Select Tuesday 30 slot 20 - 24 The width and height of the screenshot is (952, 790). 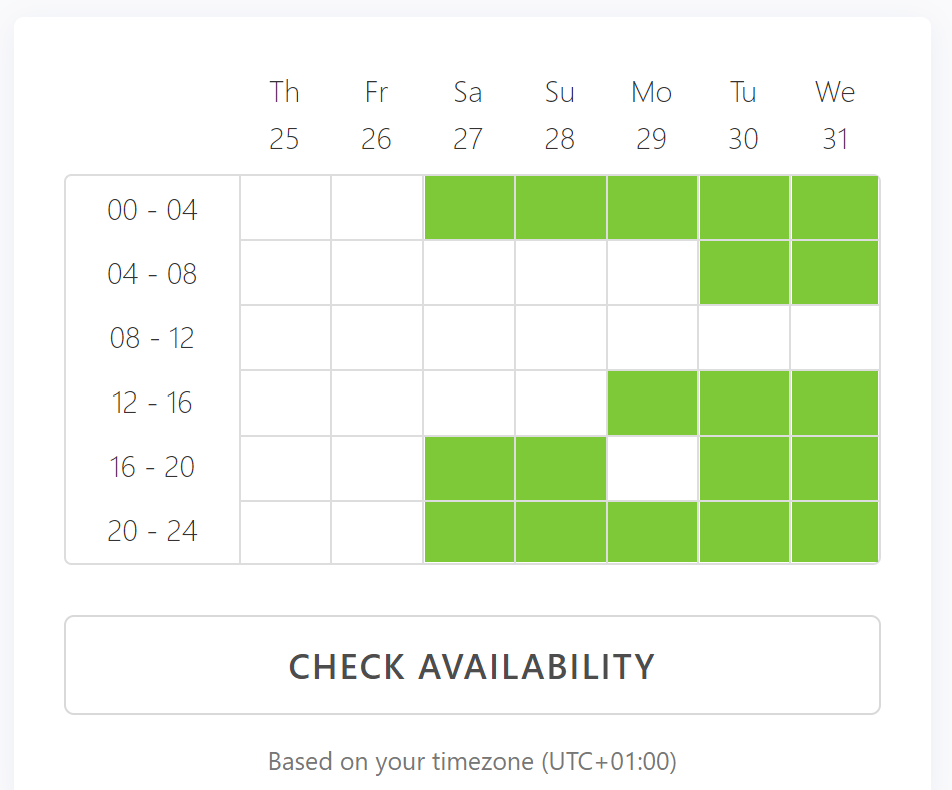(x=744, y=532)
